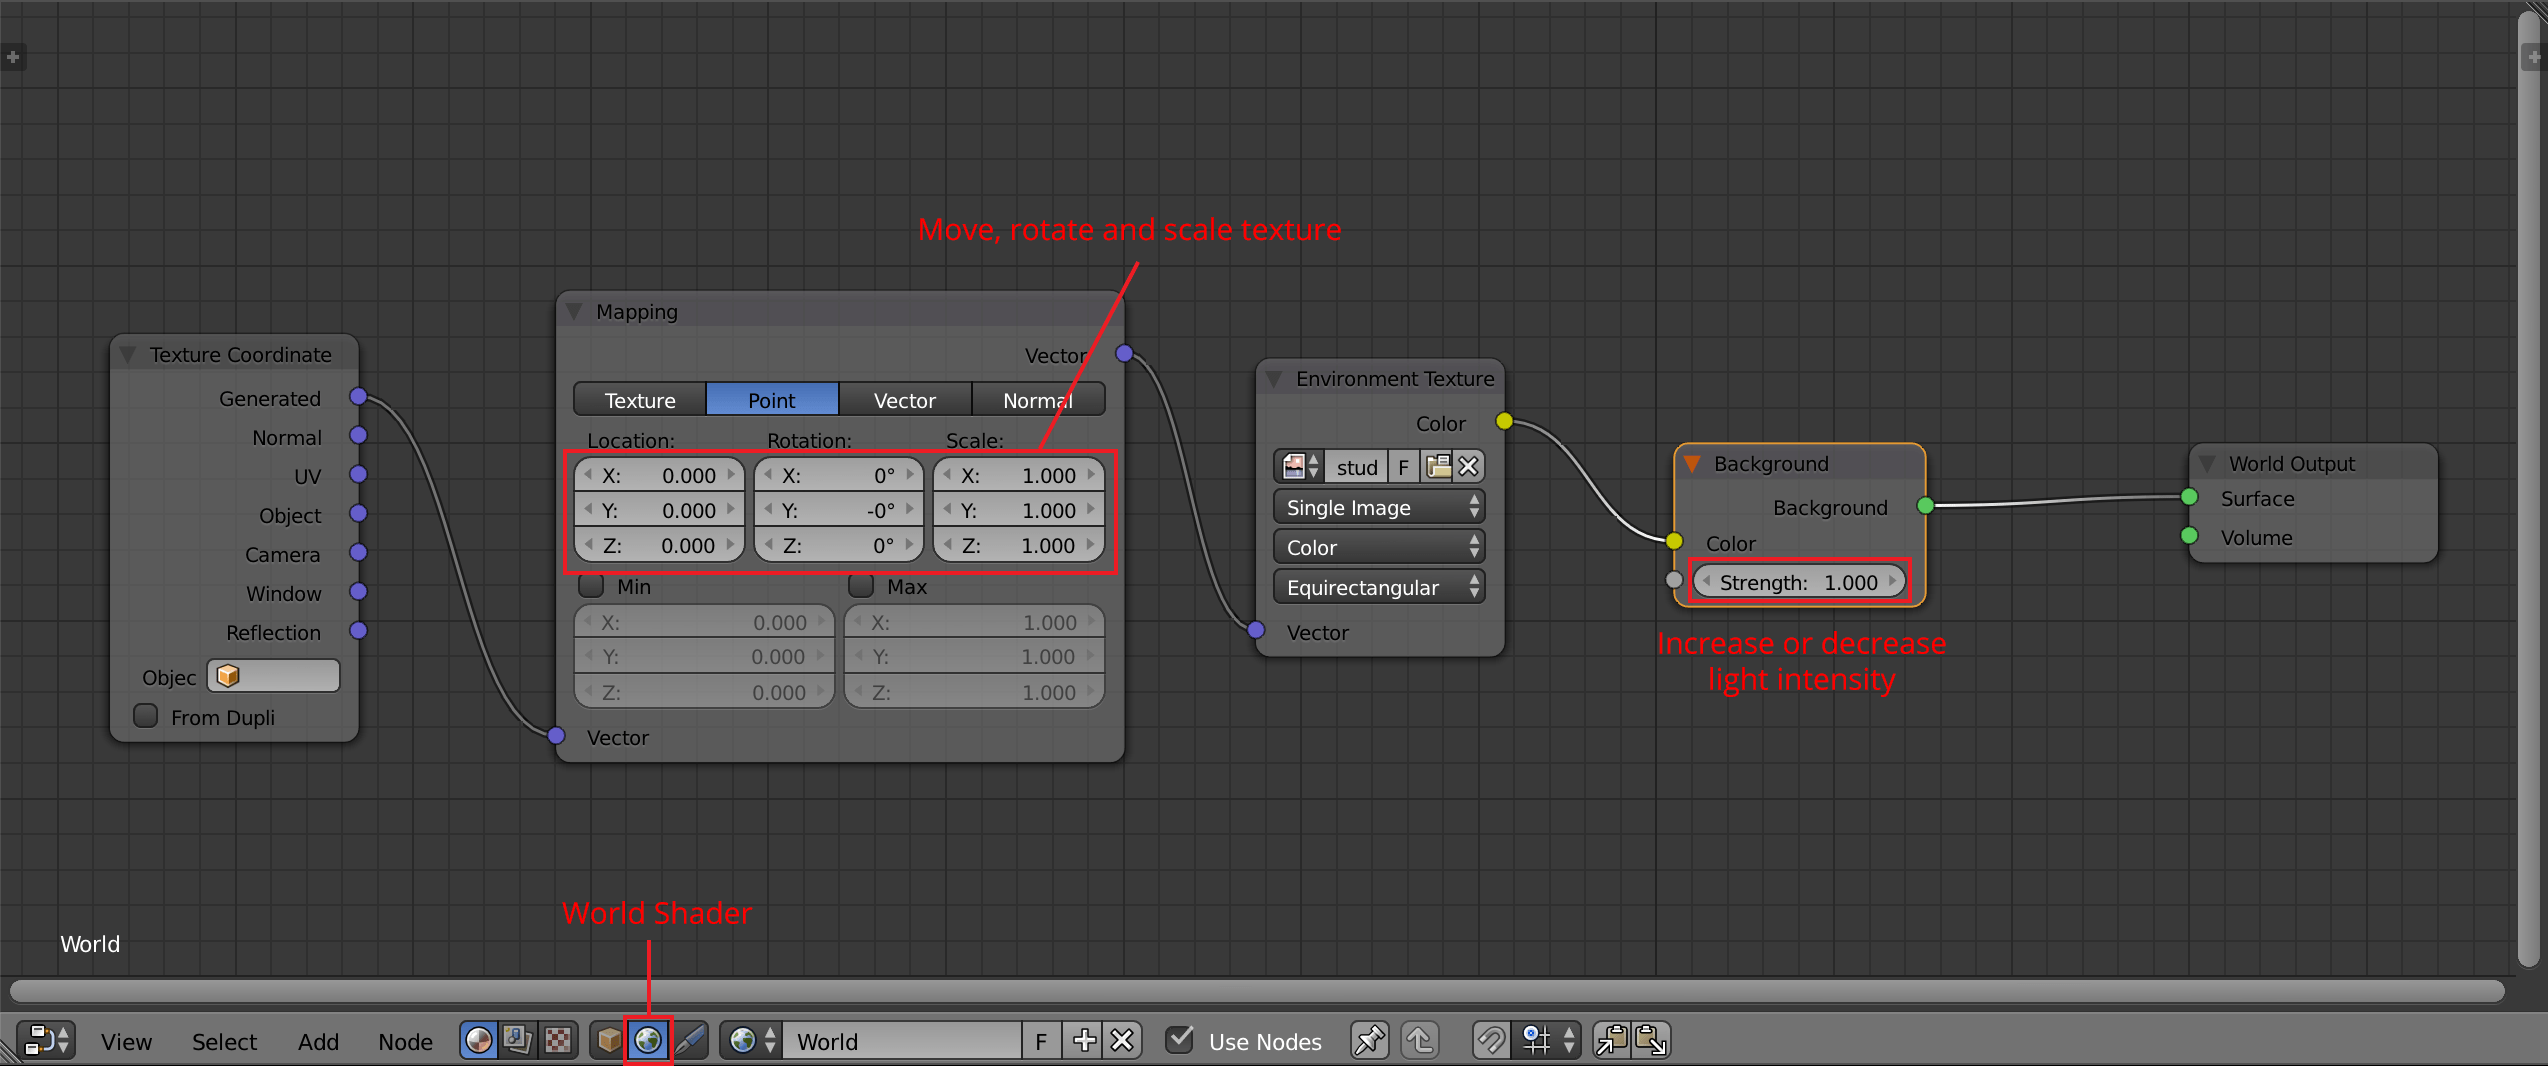2548x1066 pixels.
Task: Unlink the stud image with X icon
Action: coord(1468,466)
